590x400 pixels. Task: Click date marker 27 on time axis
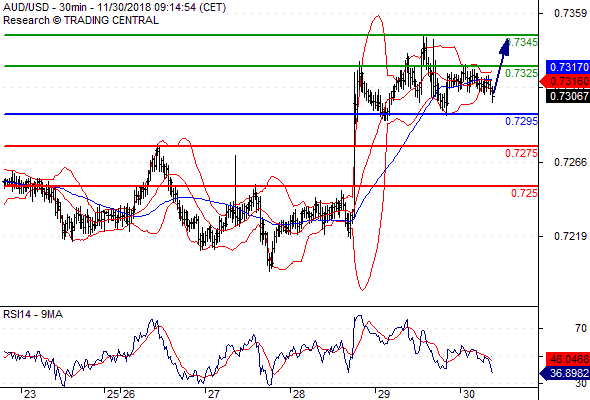pos(214,394)
